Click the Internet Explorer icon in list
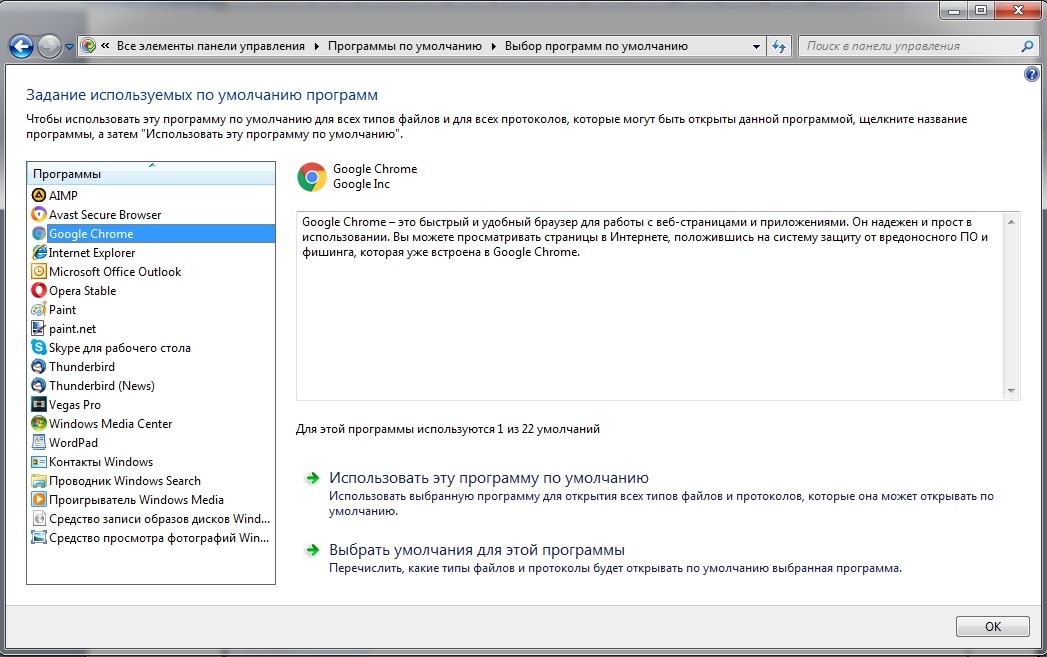Image resolution: width=1047 pixels, height=657 pixels. (x=39, y=252)
